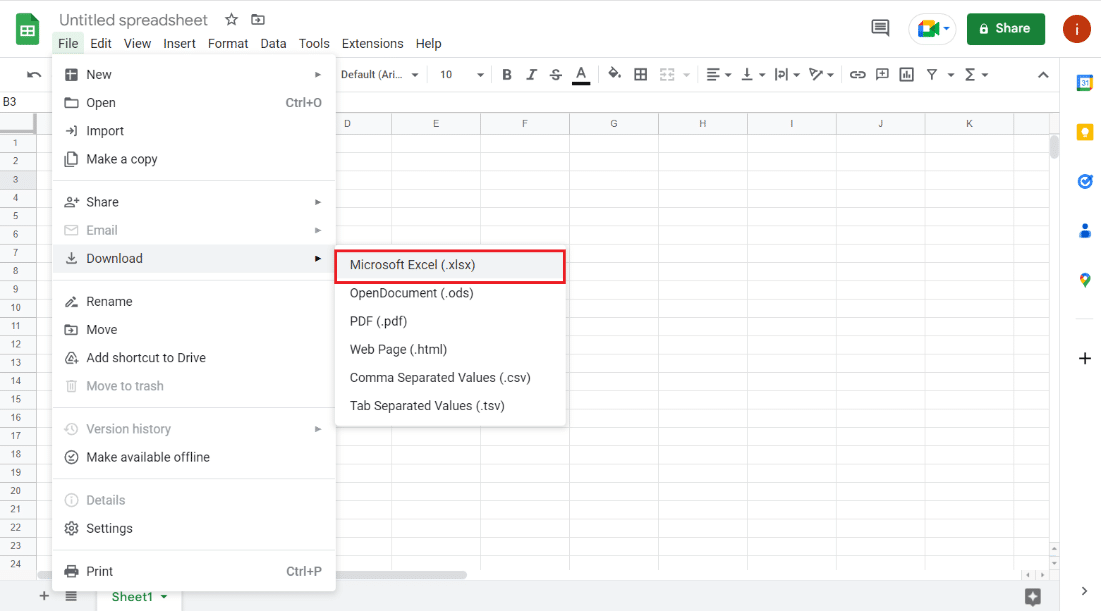Open the Format menu
1101x611 pixels.
[228, 44]
